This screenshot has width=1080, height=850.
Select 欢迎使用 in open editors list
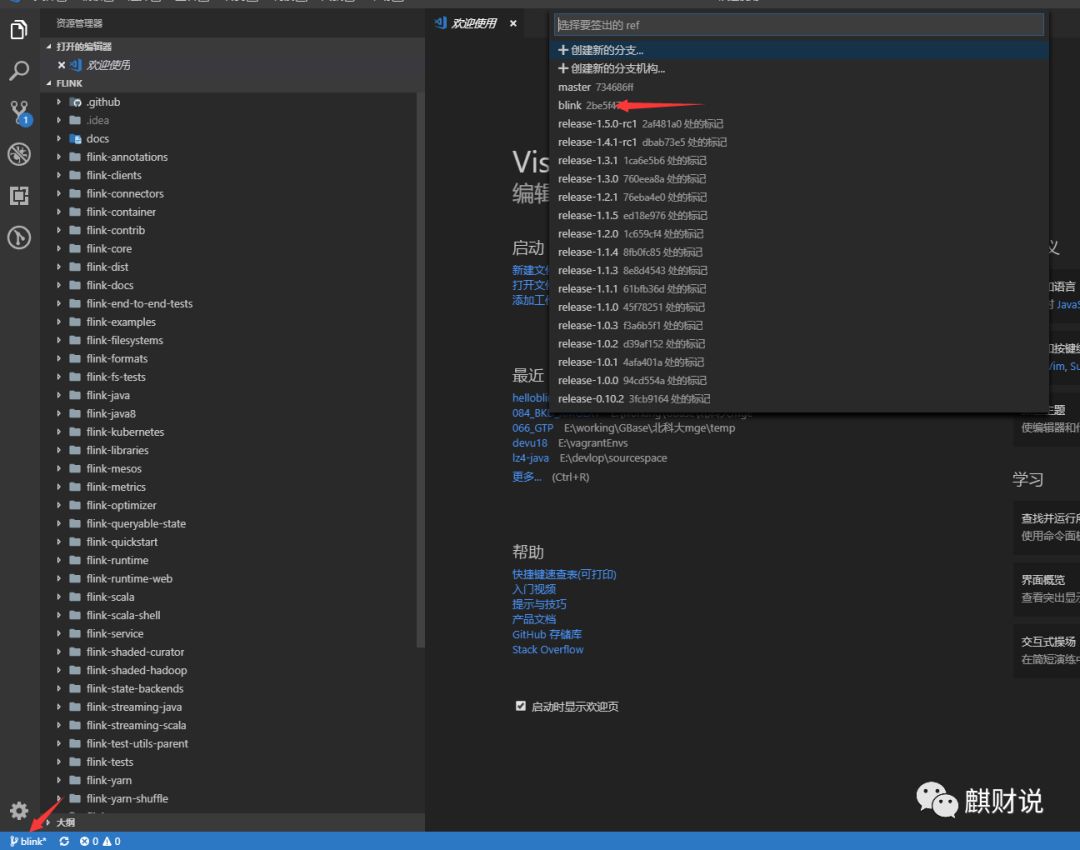pos(109,65)
